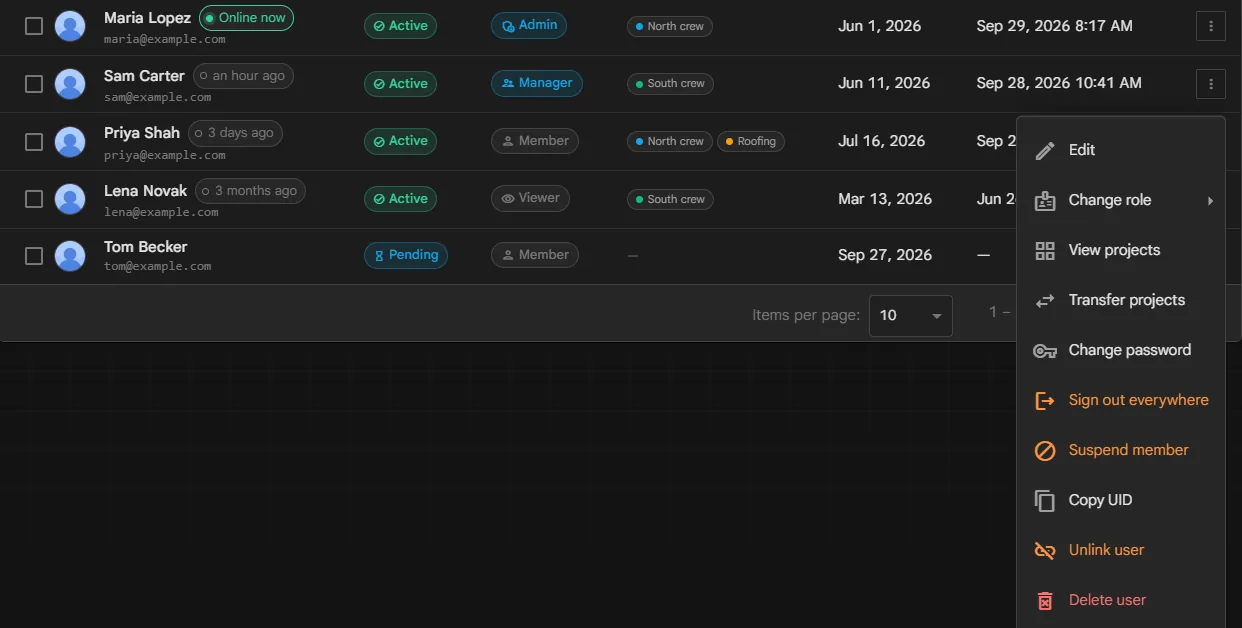
Task: Tick the checkbox for Tom Becker
Action: click(x=34, y=256)
